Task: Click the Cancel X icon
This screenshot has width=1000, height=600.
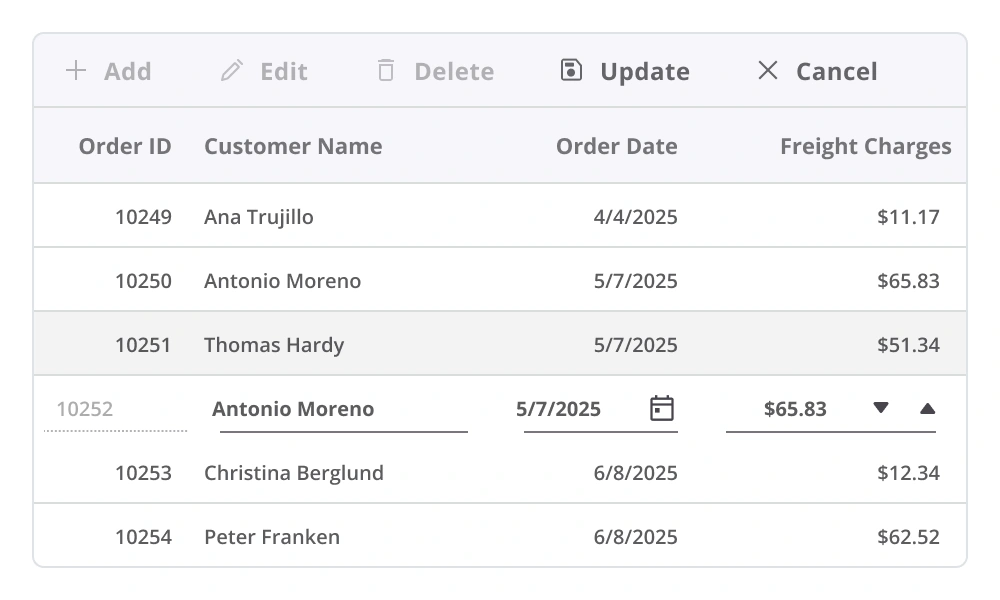Action: [768, 71]
